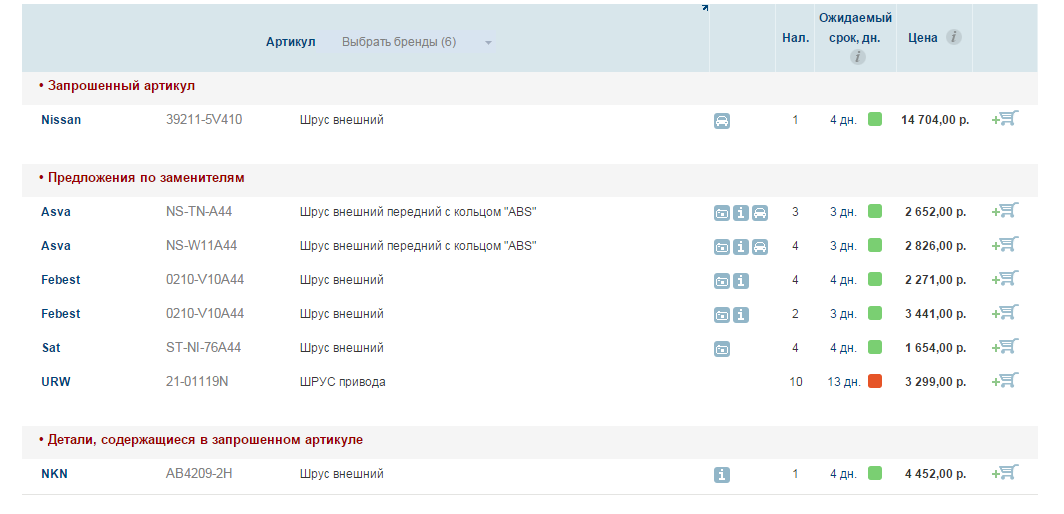Viewport: 1064px width, 514px height.
Task: Sort by Артикул column header
Action: pyautogui.click(x=290, y=42)
